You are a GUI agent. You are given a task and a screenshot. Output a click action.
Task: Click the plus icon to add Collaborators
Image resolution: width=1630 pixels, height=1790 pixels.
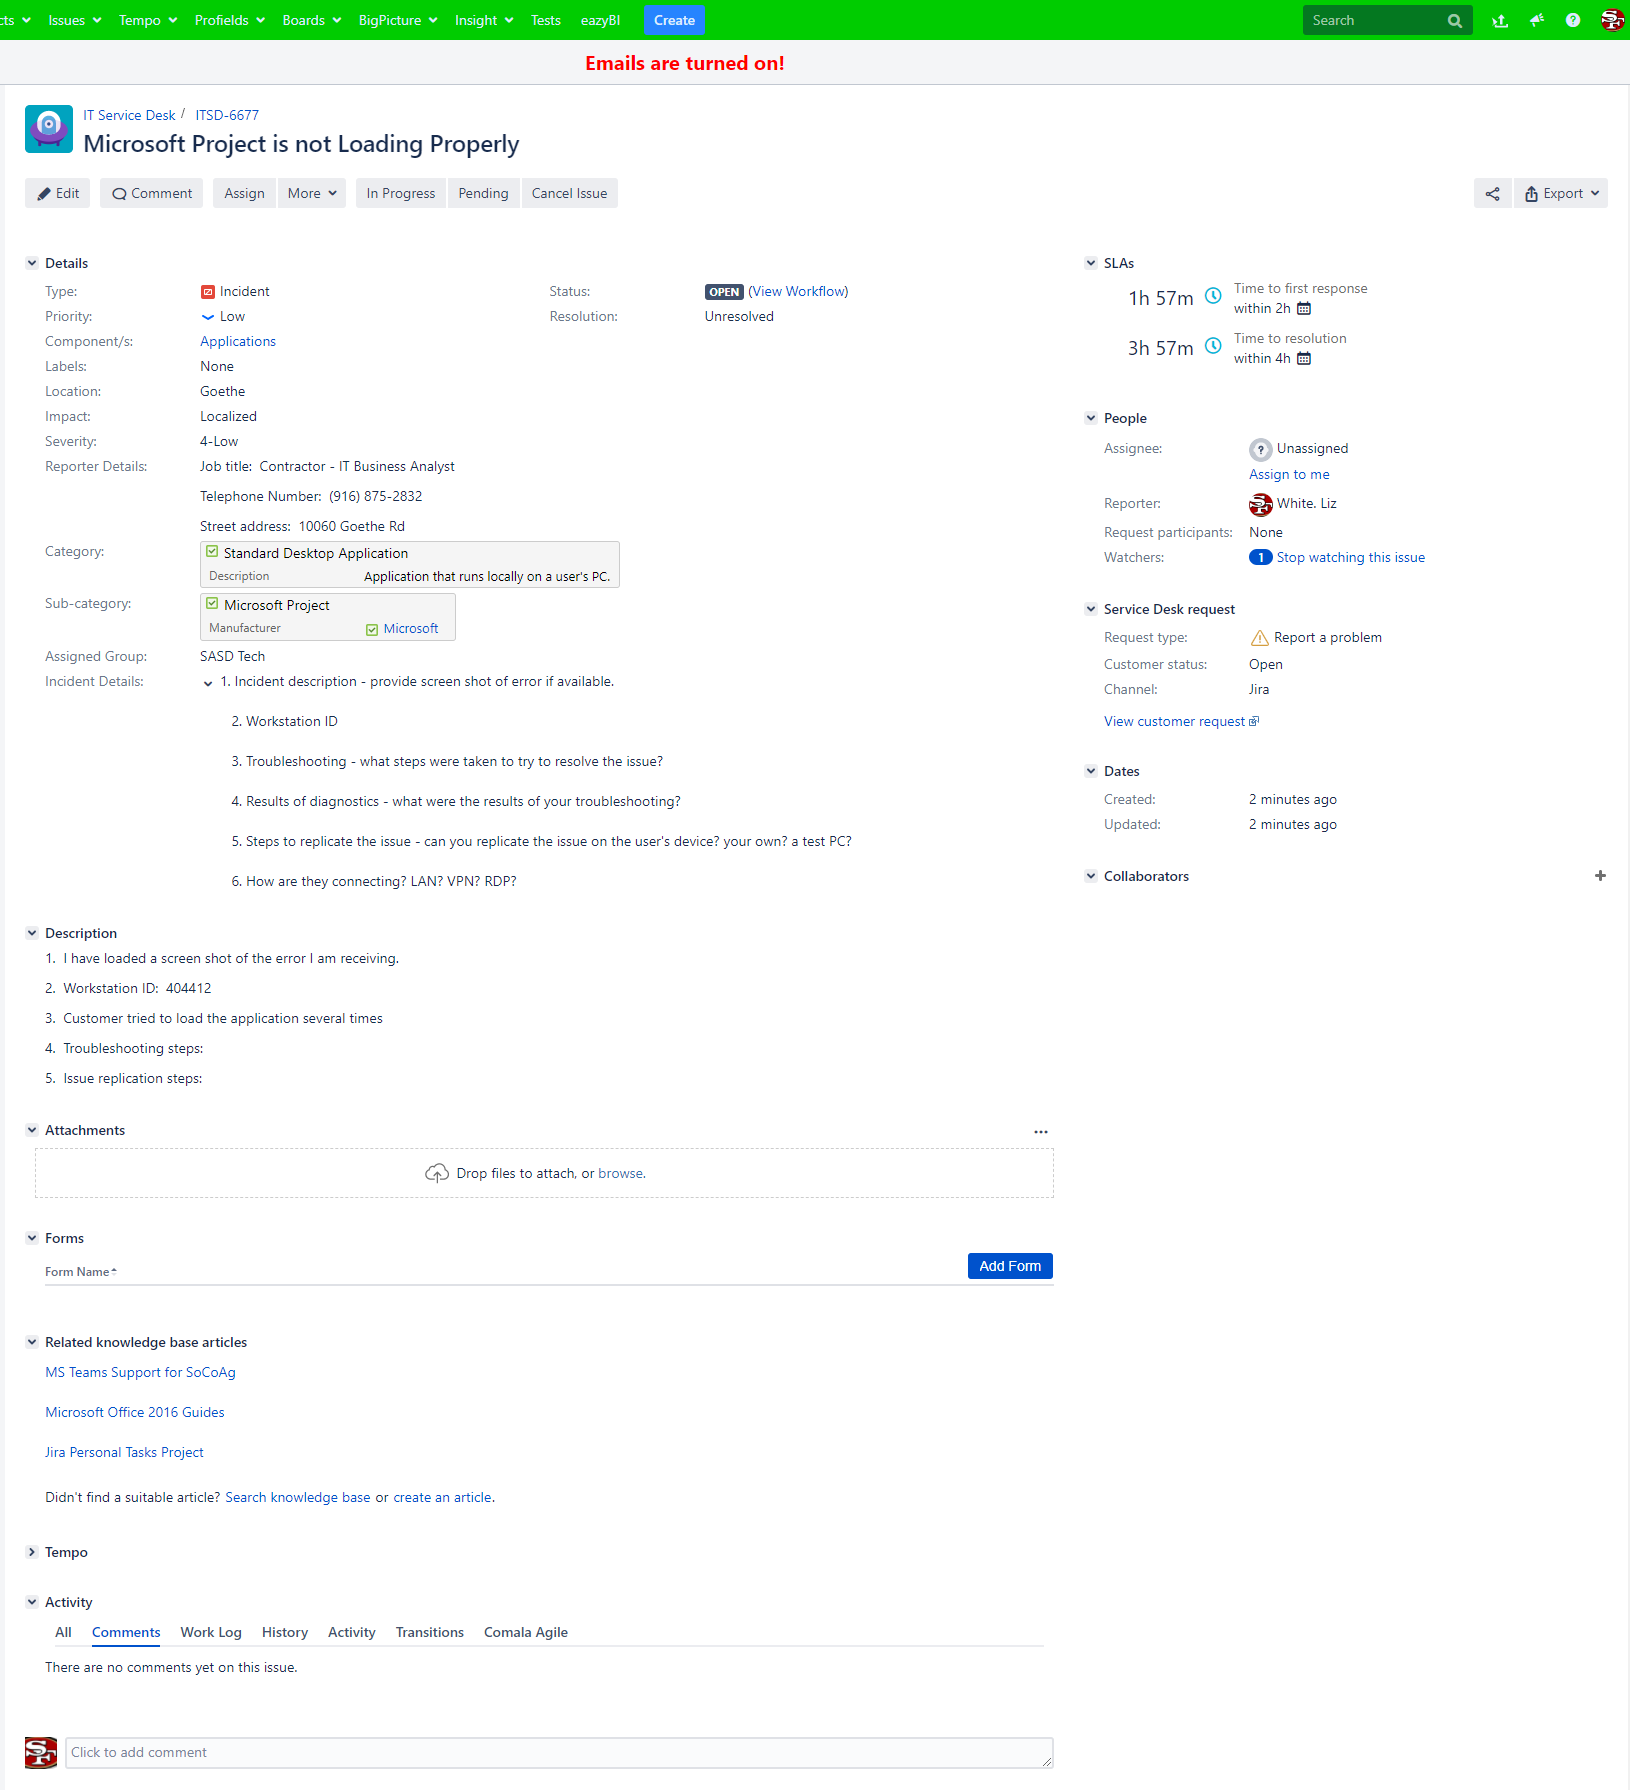pos(1600,876)
